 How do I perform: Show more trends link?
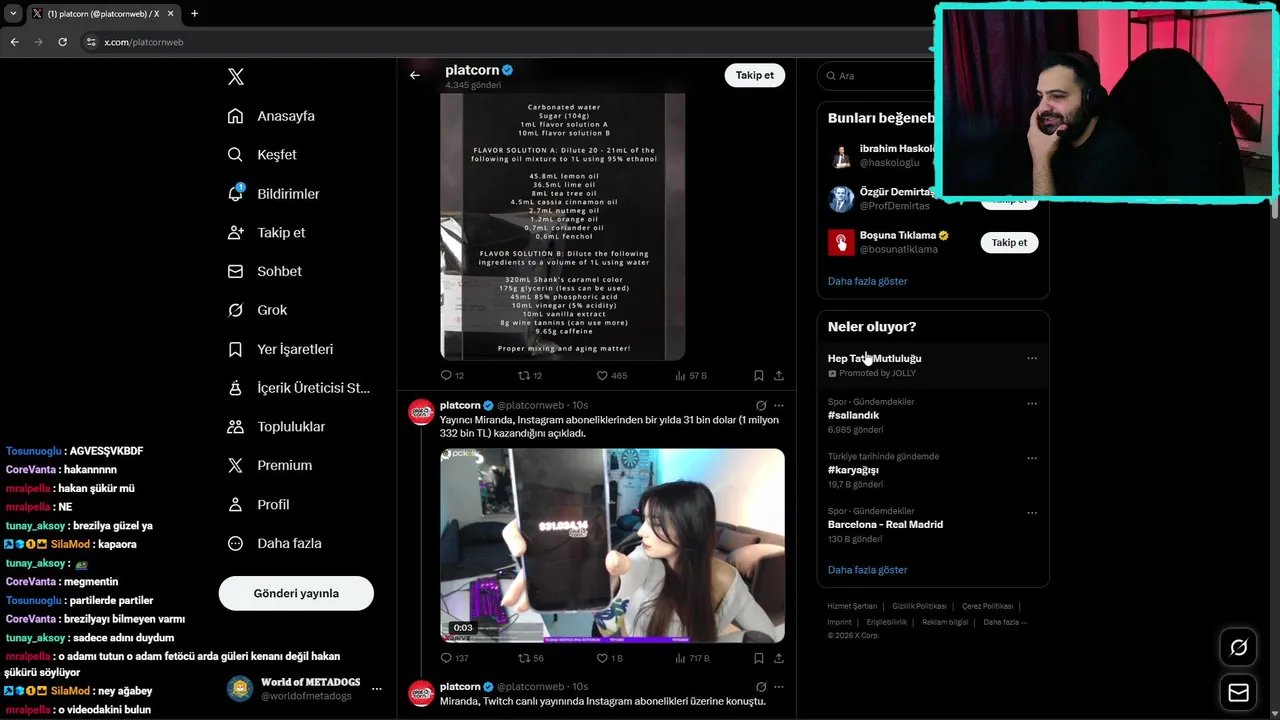point(867,570)
